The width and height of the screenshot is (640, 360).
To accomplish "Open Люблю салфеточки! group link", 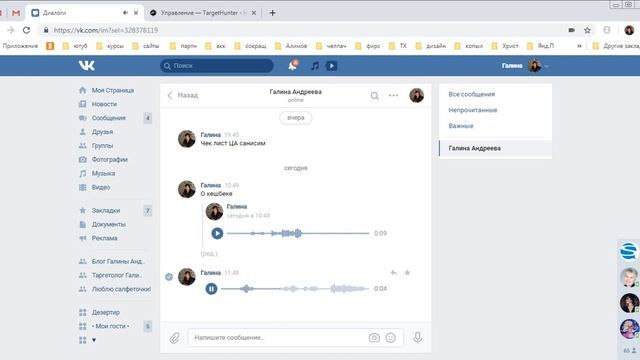I will pyautogui.click(x=121, y=289).
